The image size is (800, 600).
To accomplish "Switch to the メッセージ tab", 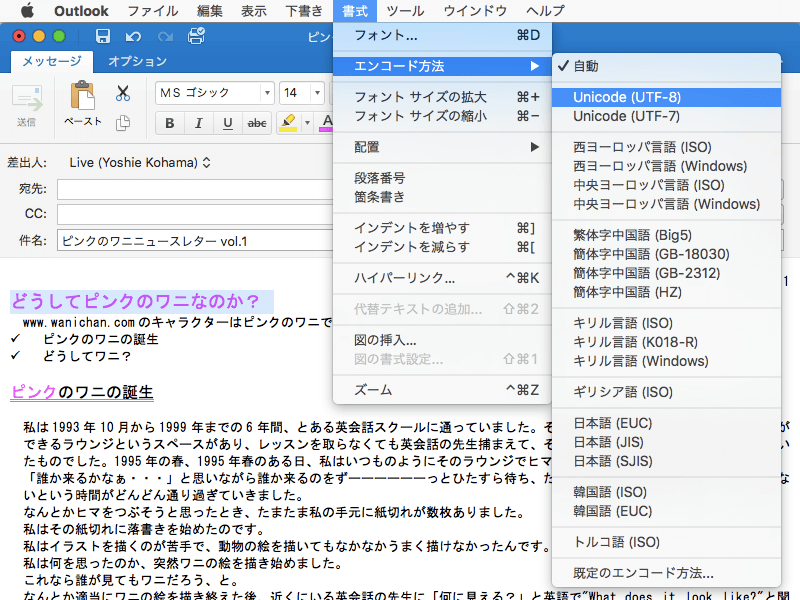I will pyautogui.click(x=52, y=61).
